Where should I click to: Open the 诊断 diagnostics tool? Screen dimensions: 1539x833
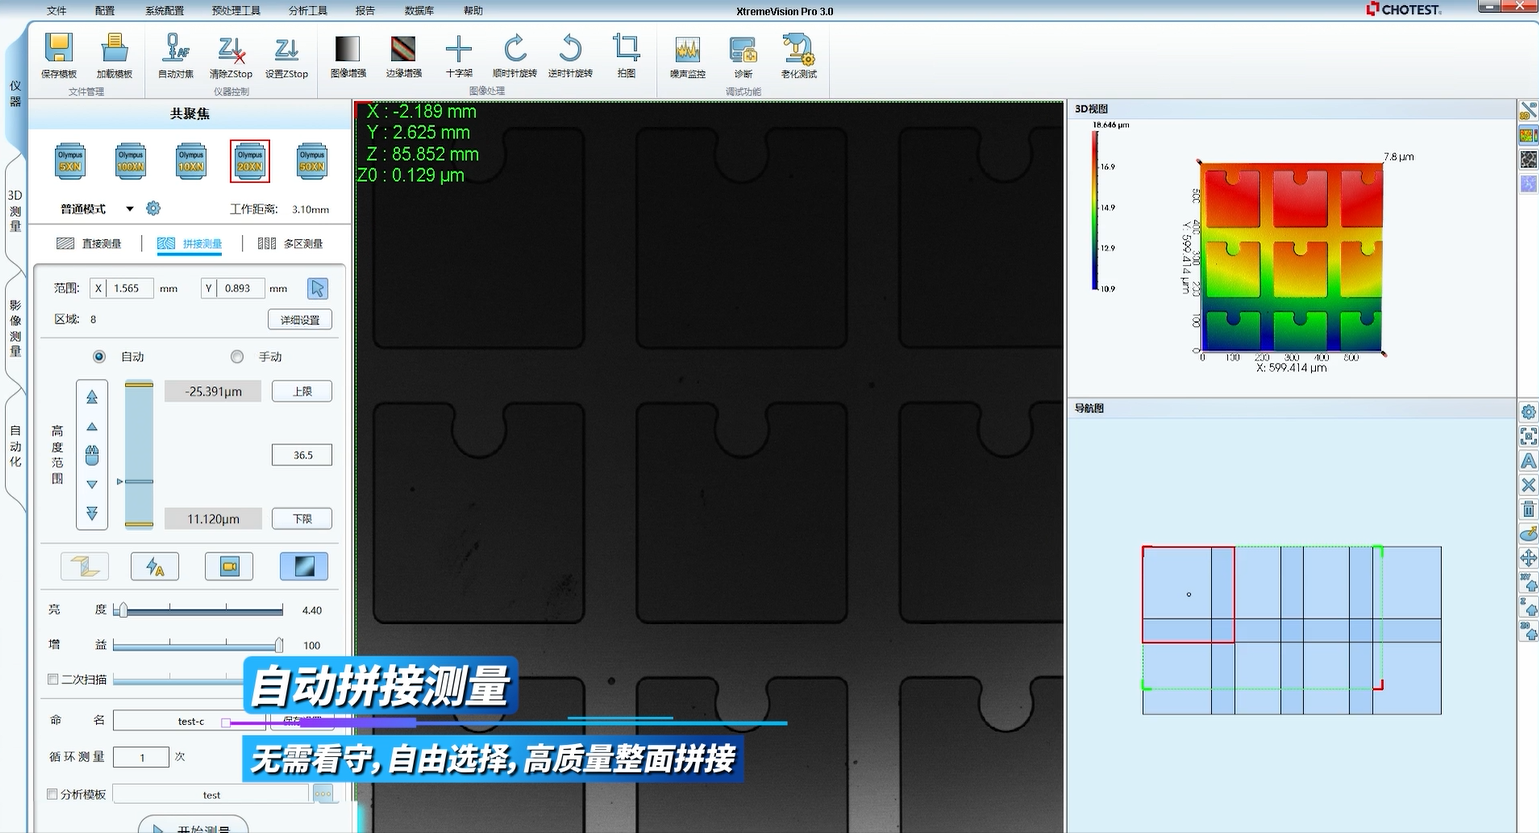tap(743, 49)
